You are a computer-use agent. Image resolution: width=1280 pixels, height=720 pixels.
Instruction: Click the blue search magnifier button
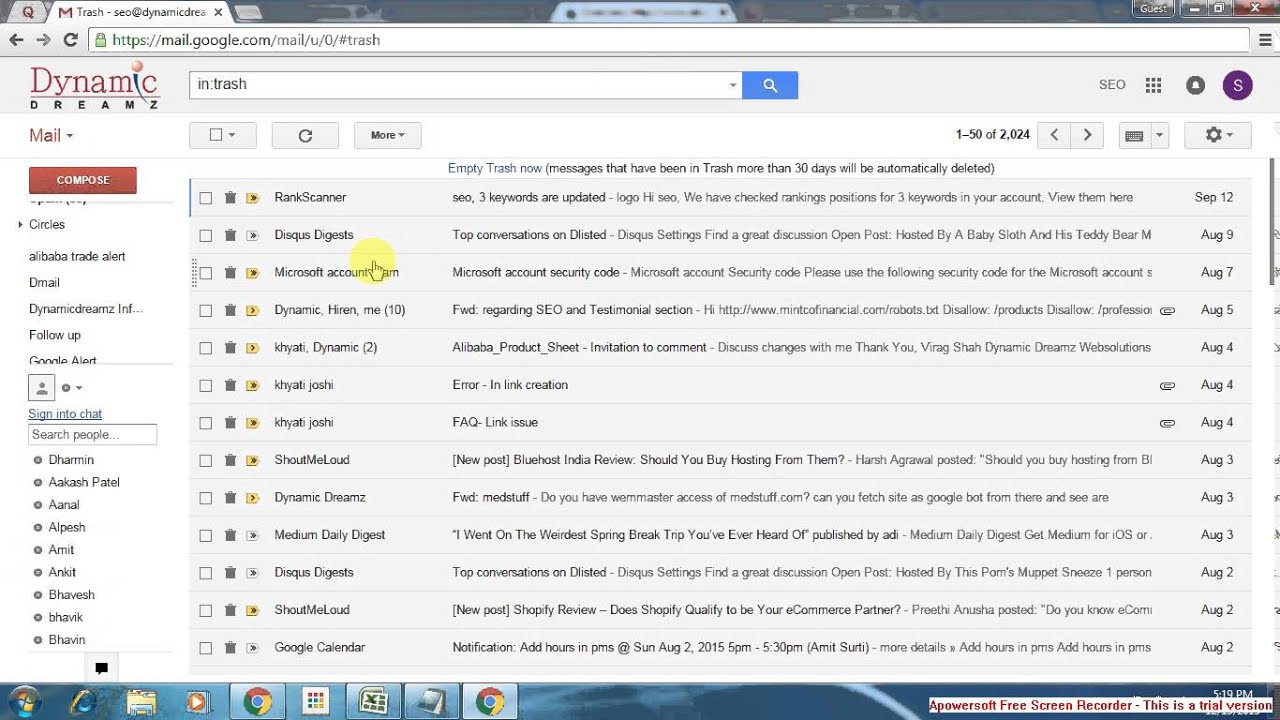(770, 85)
